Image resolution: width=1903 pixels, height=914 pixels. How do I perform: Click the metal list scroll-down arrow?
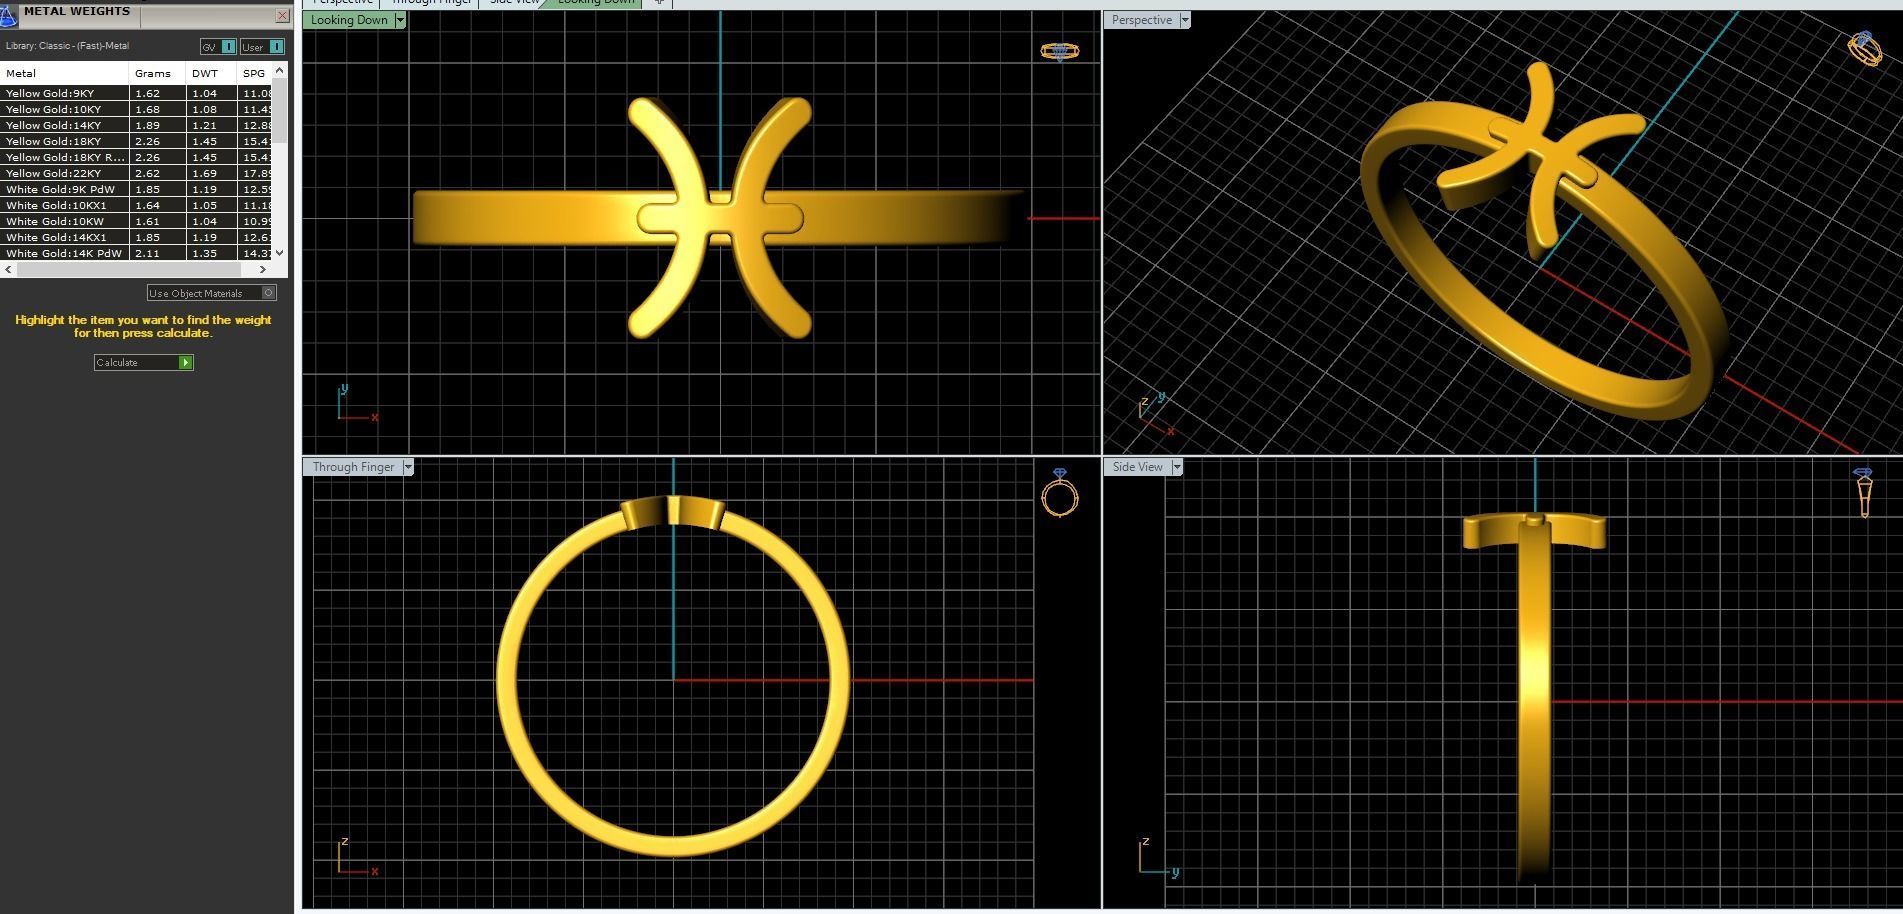click(x=280, y=253)
